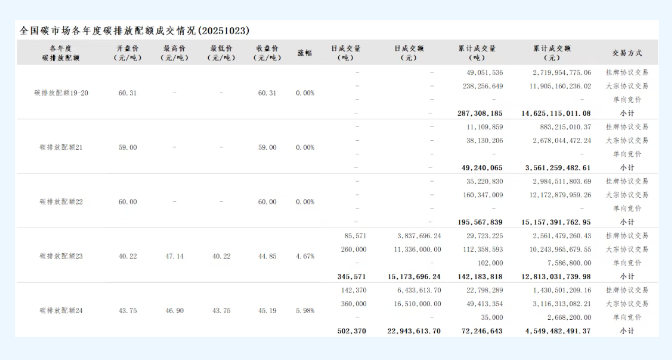Click the 涨幅 column header
Viewport: 672px width, 360px height.
pos(305,53)
